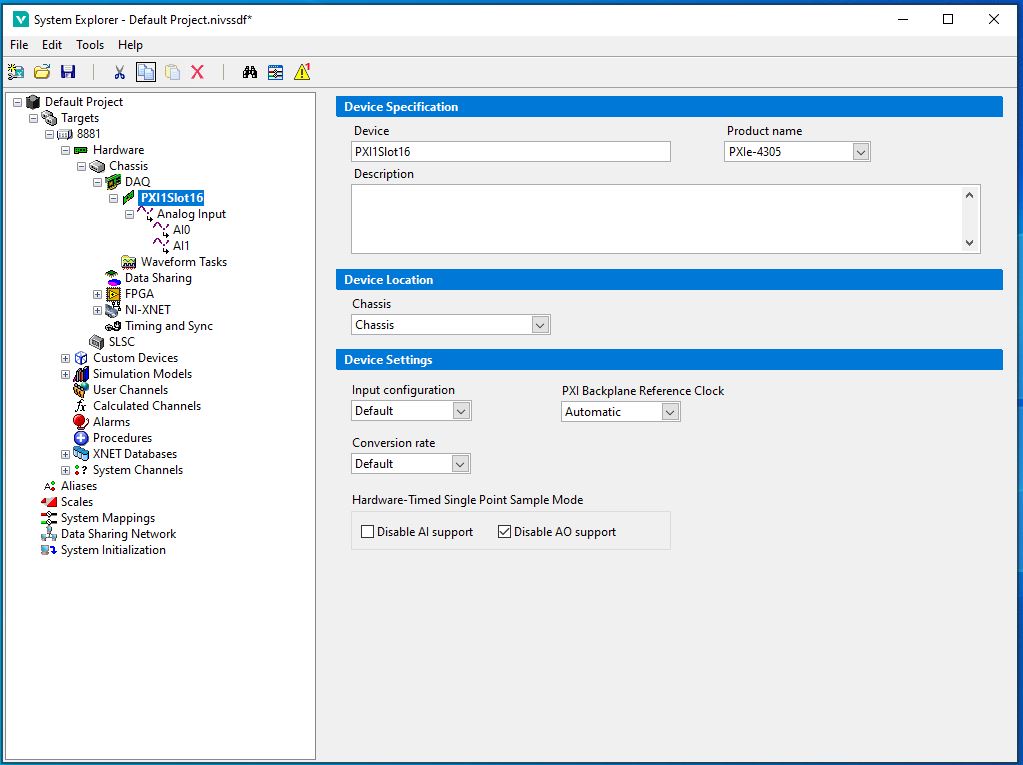Click the Description scrollbar down arrow
Image resolution: width=1023 pixels, height=765 pixels.
(970, 243)
